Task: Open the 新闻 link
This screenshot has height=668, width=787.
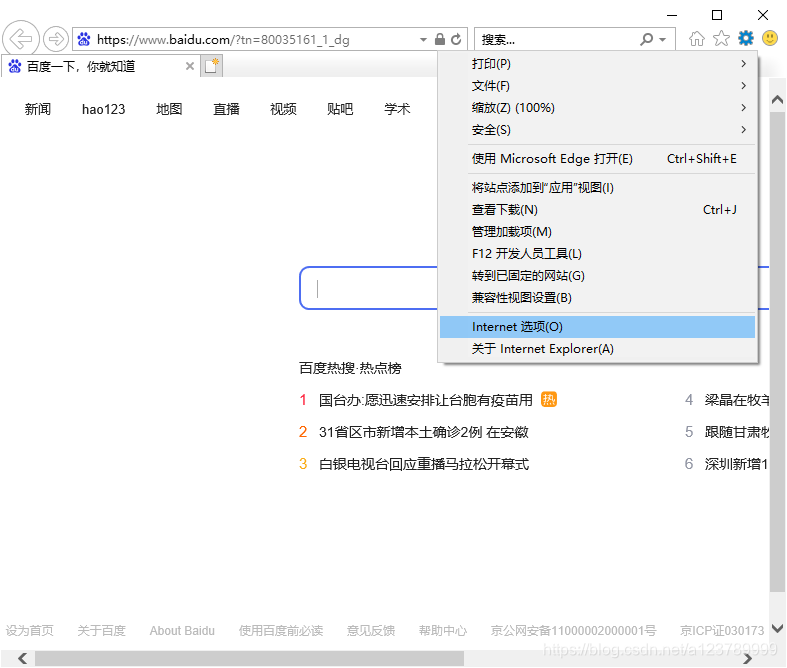Action: tap(38, 109)
